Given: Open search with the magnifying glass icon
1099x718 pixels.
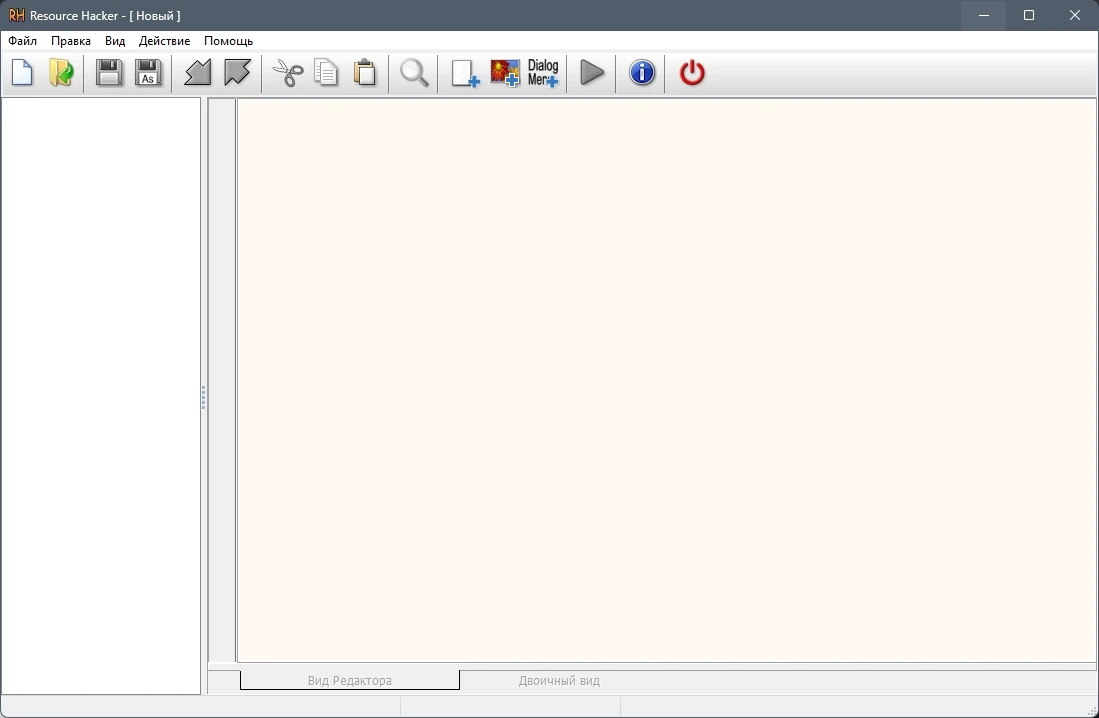Looking at the screenshot, I should coord(414,73).
